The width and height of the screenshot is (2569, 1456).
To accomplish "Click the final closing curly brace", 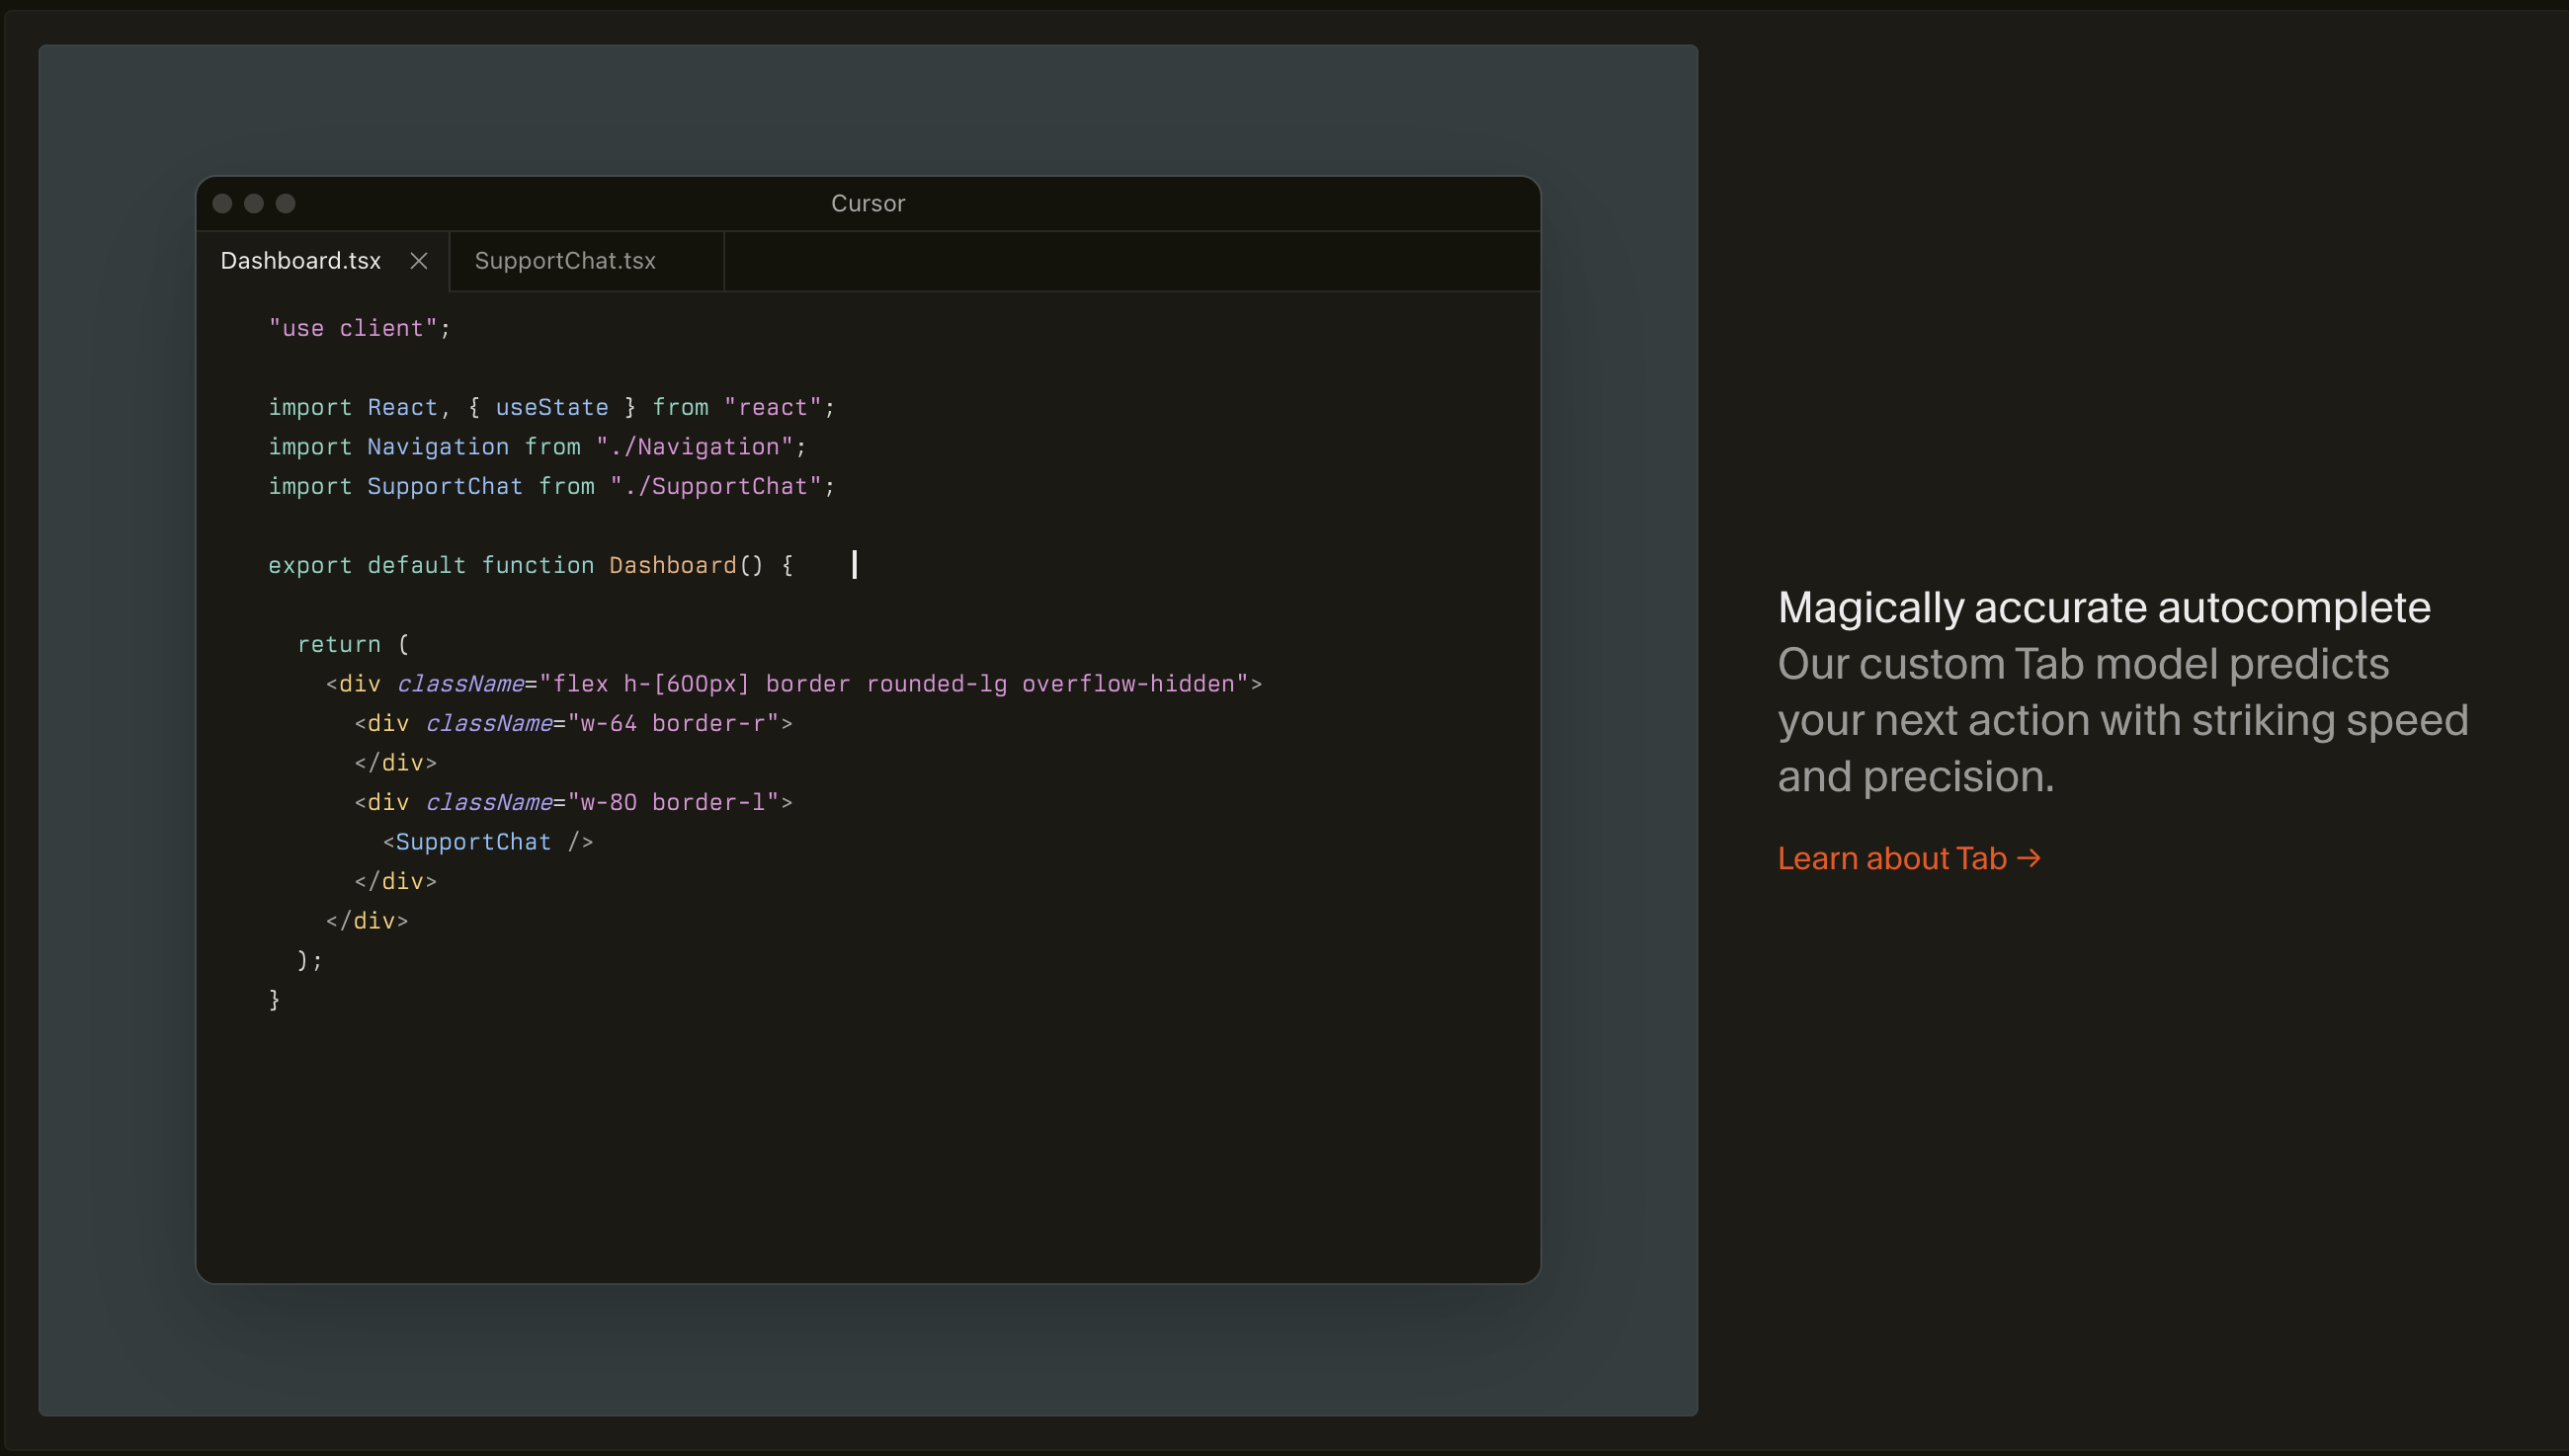I will coord(274,999).
